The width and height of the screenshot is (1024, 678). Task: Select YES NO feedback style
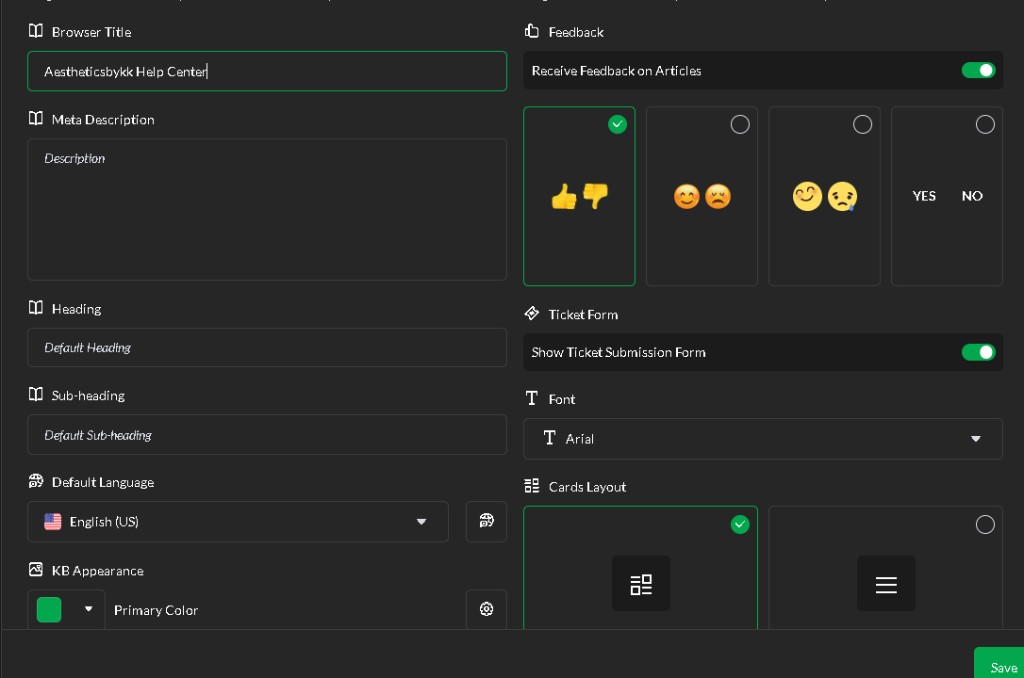coord(947,196)
